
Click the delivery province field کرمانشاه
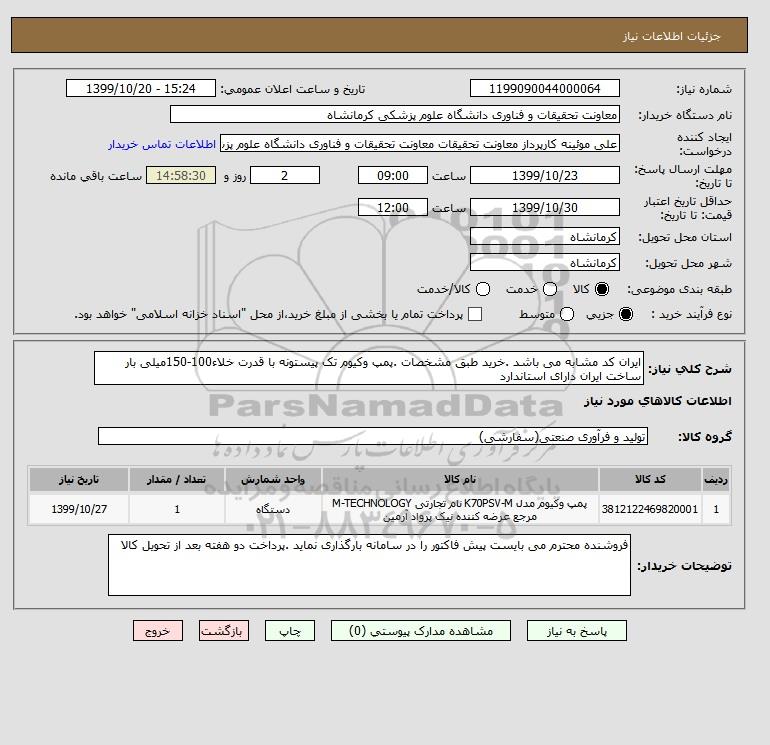(545, 237)
